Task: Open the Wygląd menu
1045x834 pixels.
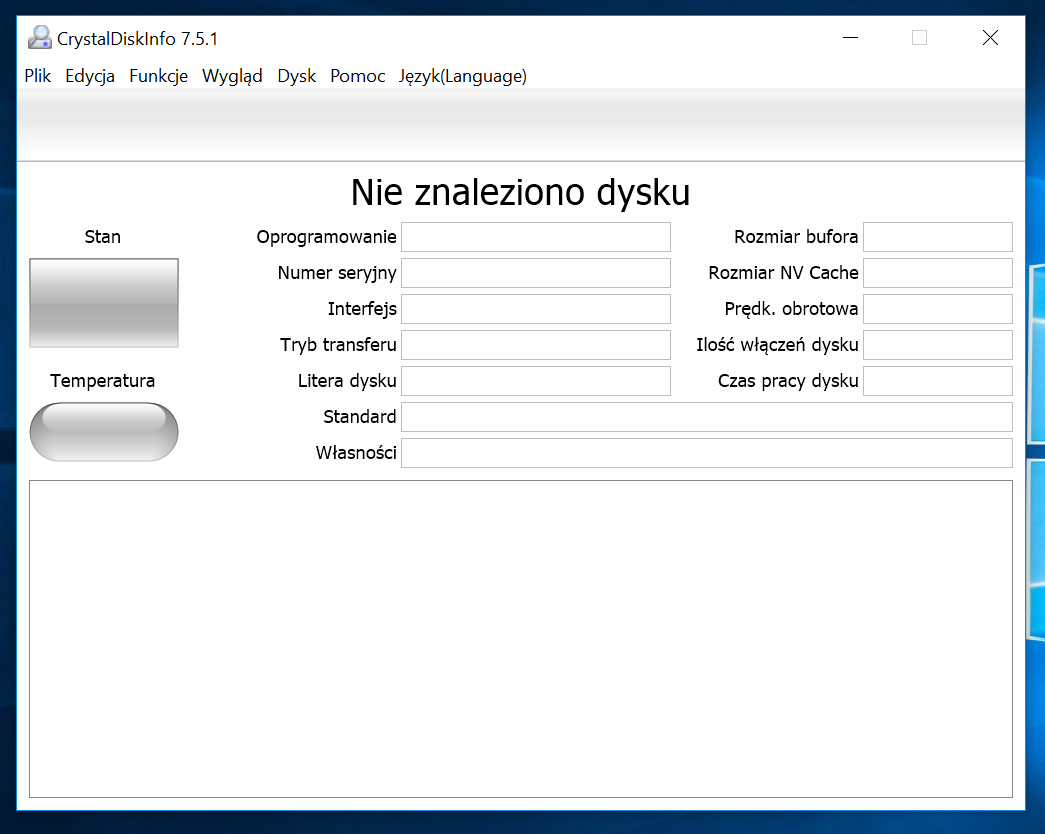Action: coord(232,76)
